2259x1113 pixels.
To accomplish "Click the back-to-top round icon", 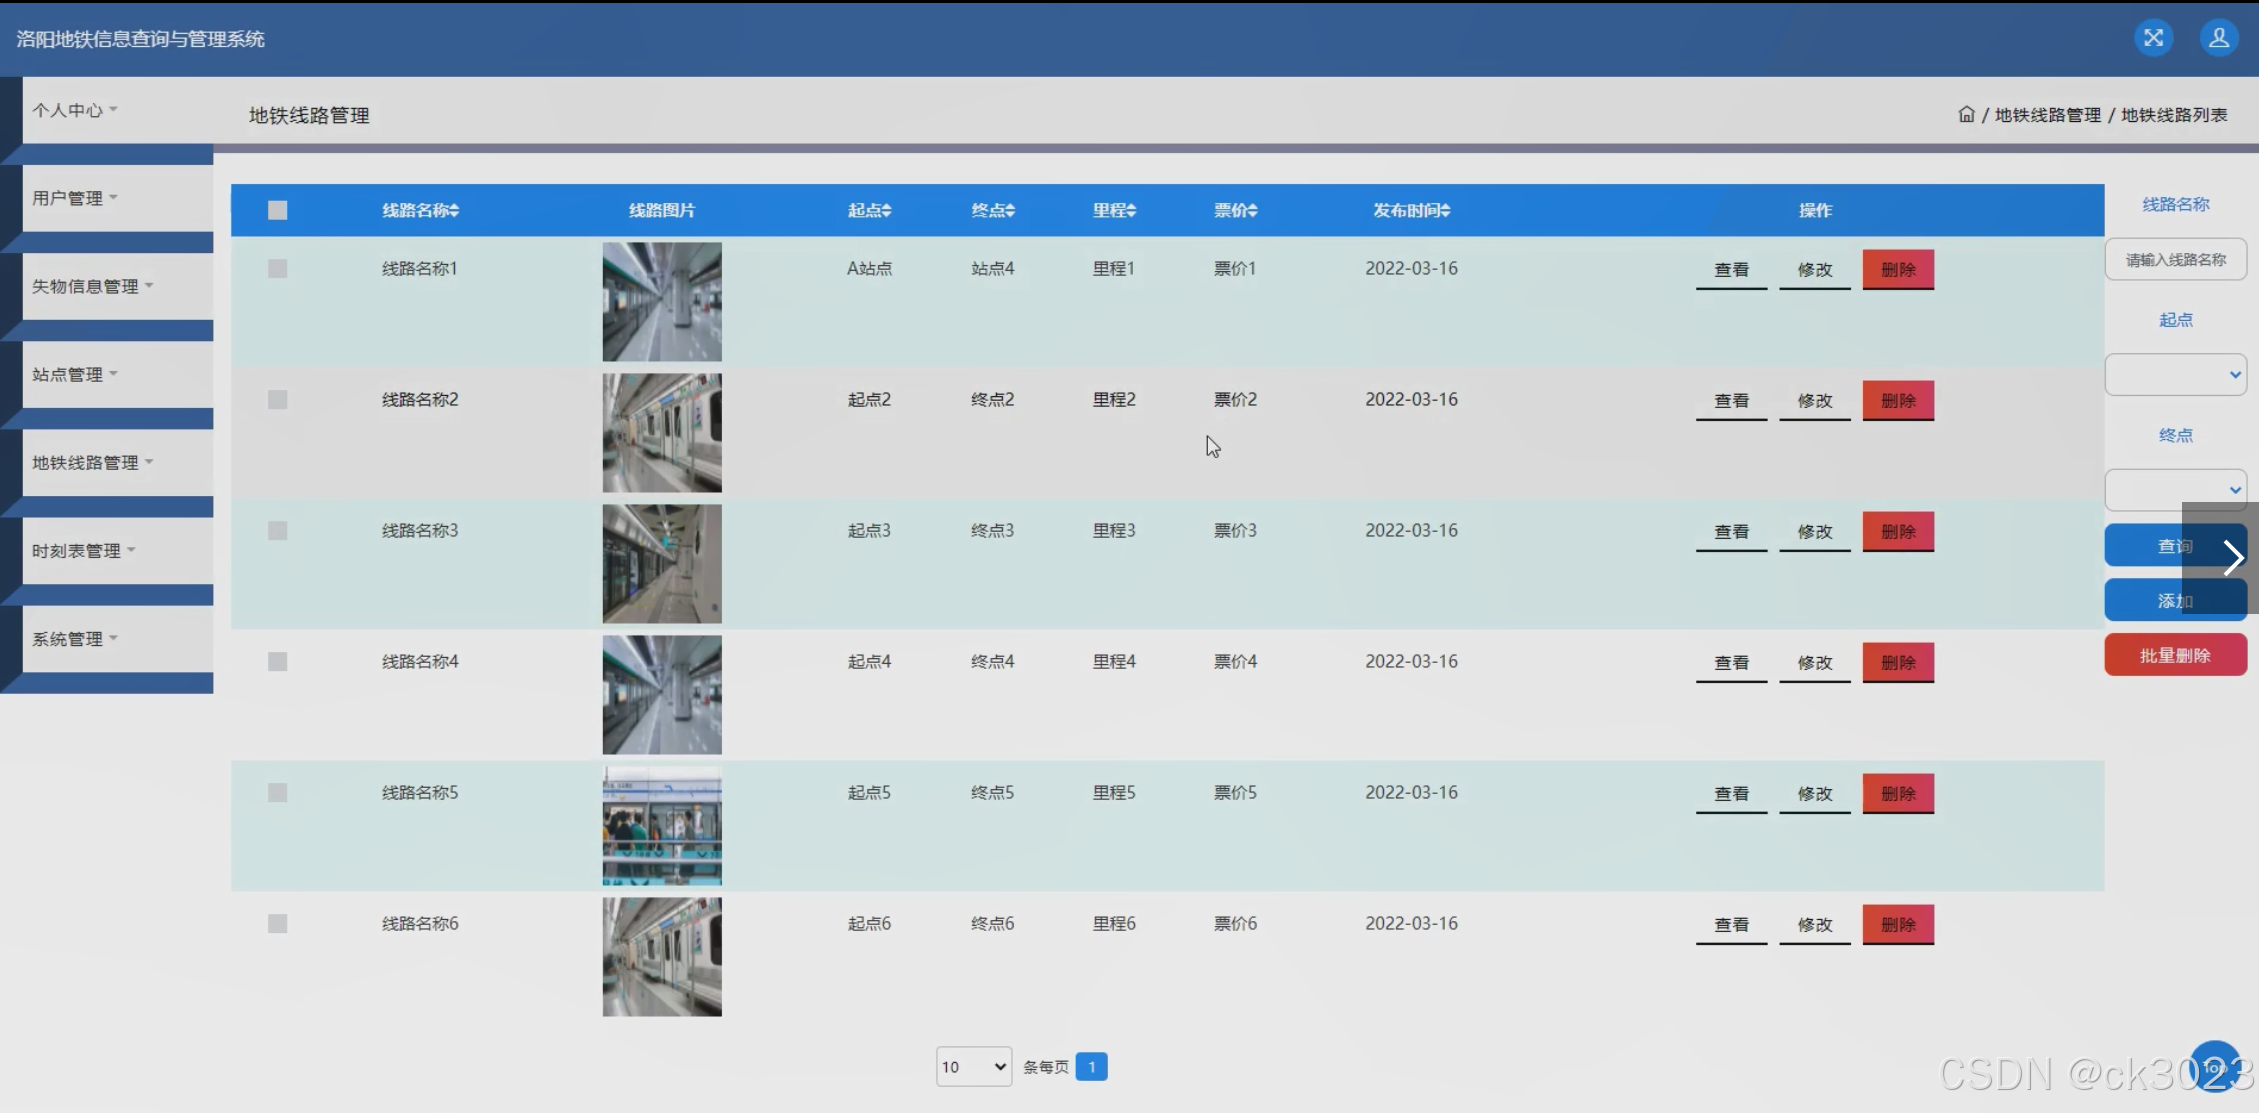I will (x=2214, y=1066).
